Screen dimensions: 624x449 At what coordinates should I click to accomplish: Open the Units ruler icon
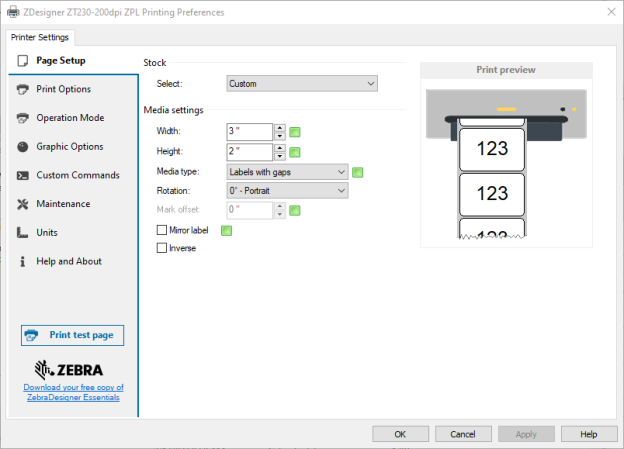[22, 232]
